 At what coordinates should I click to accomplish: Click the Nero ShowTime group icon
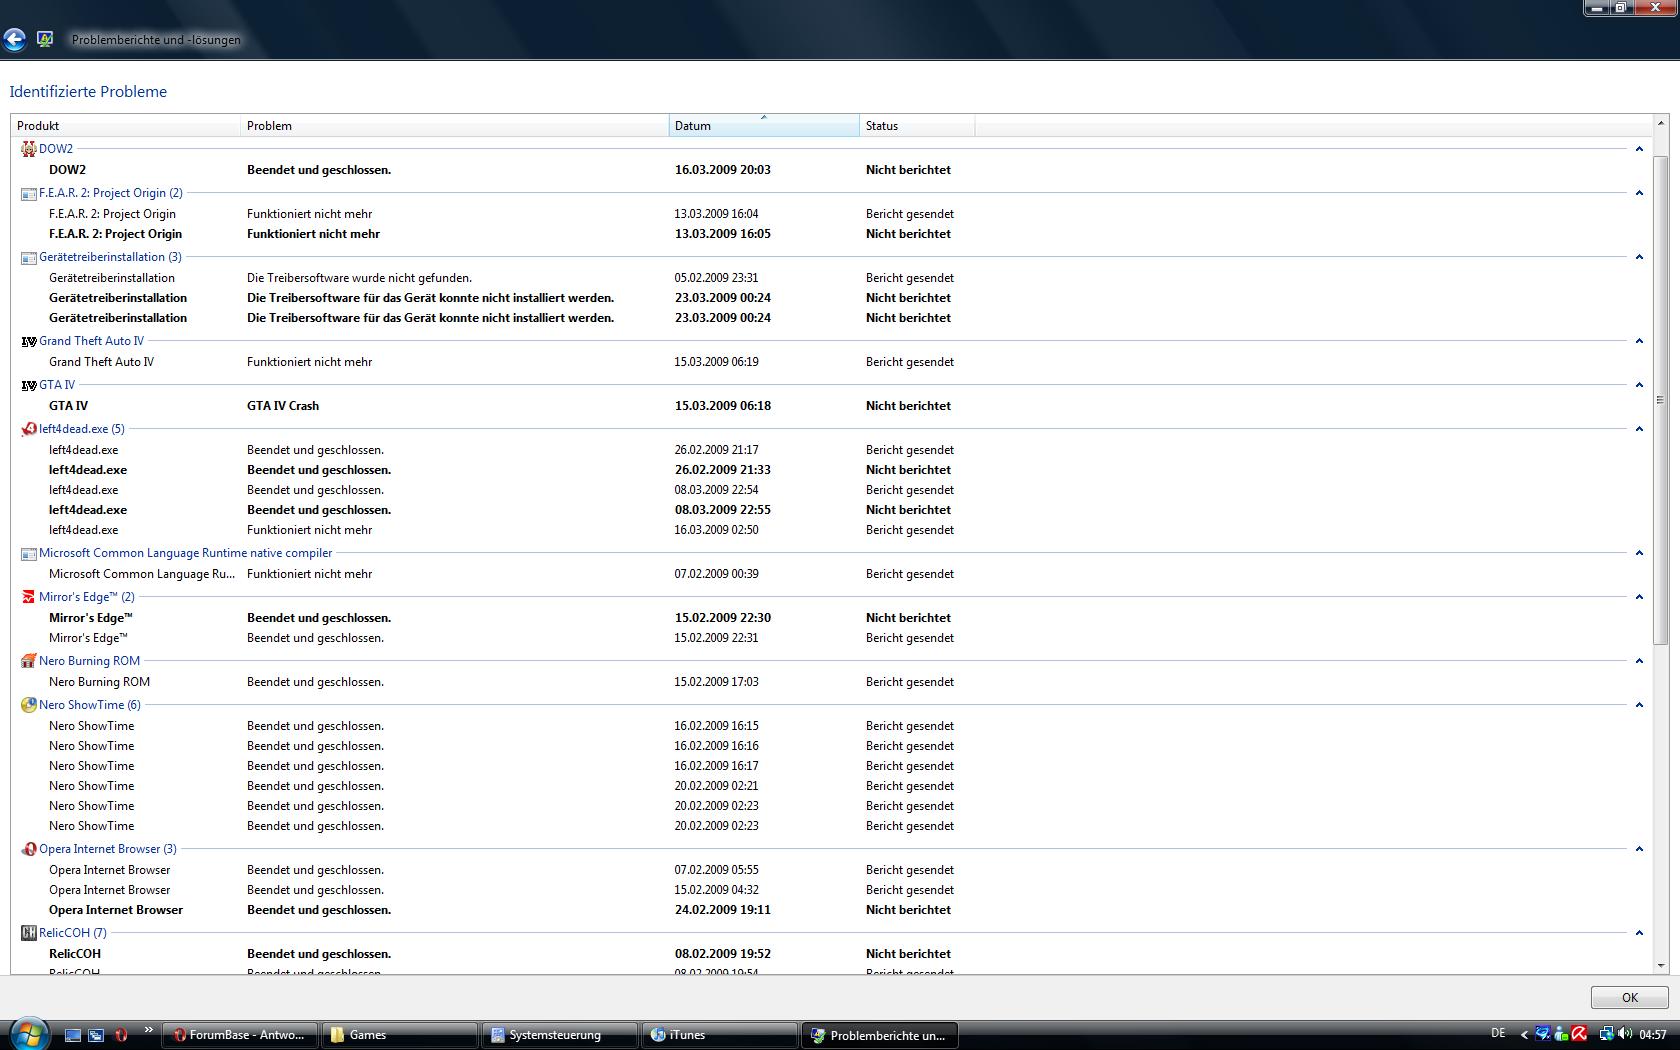click(x=29, y=705)
